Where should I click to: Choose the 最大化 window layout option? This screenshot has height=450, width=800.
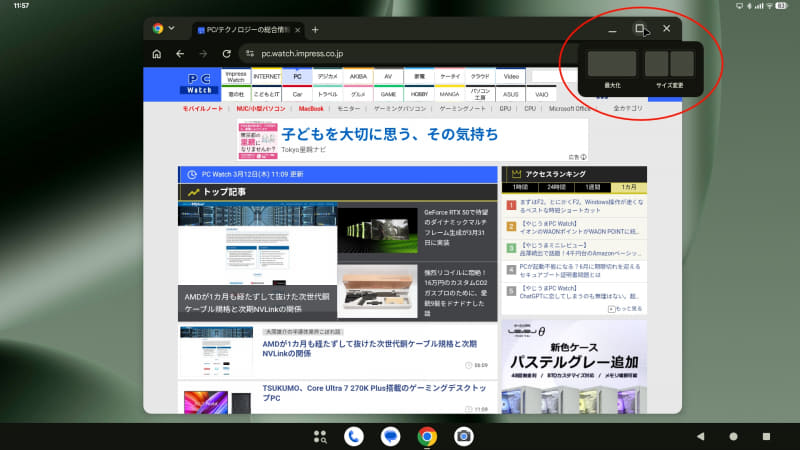click(612, 64)
